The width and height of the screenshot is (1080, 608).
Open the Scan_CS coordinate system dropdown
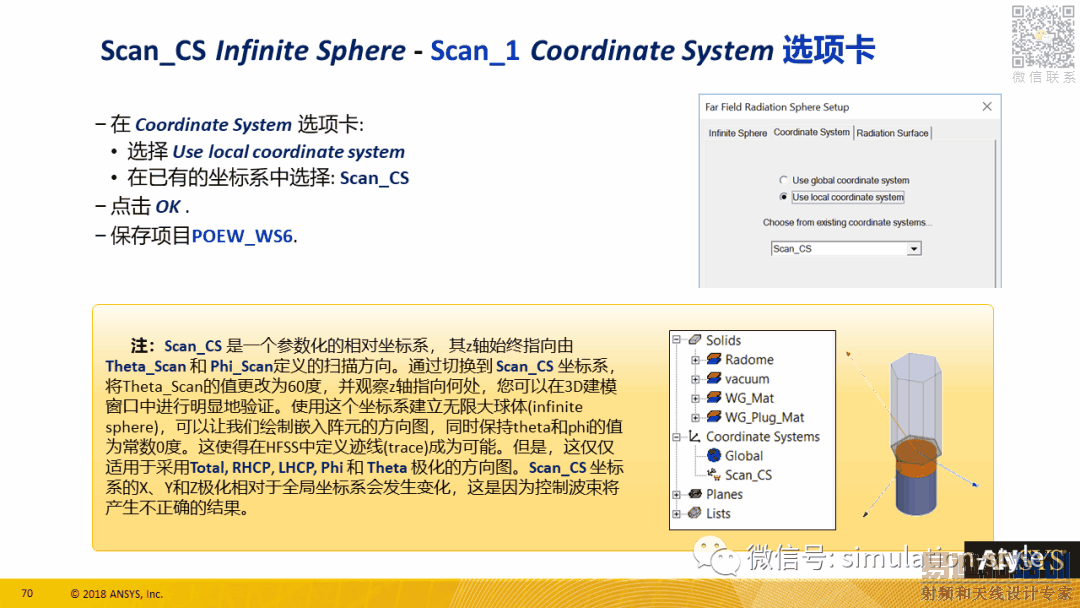click(x=914, y=249)
